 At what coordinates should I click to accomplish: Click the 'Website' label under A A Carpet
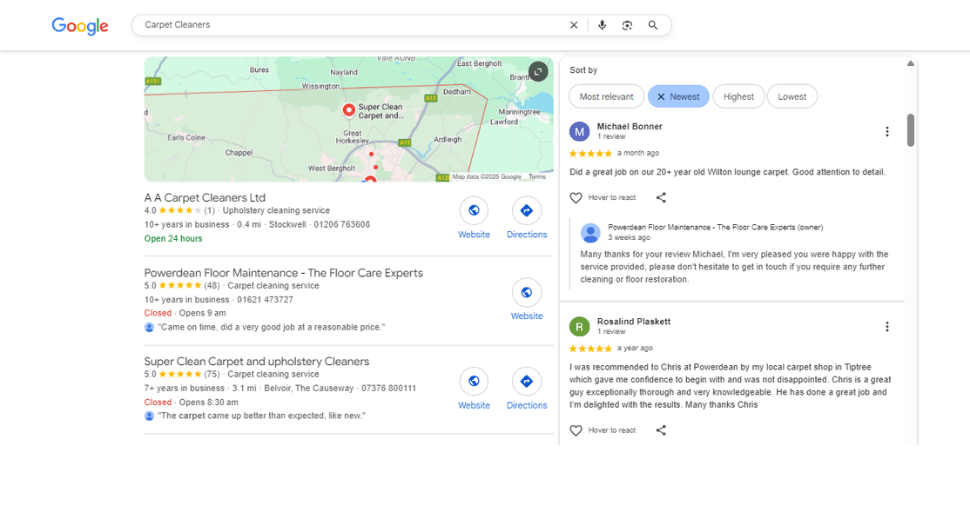pyautogui.click(x=474, y=235)
